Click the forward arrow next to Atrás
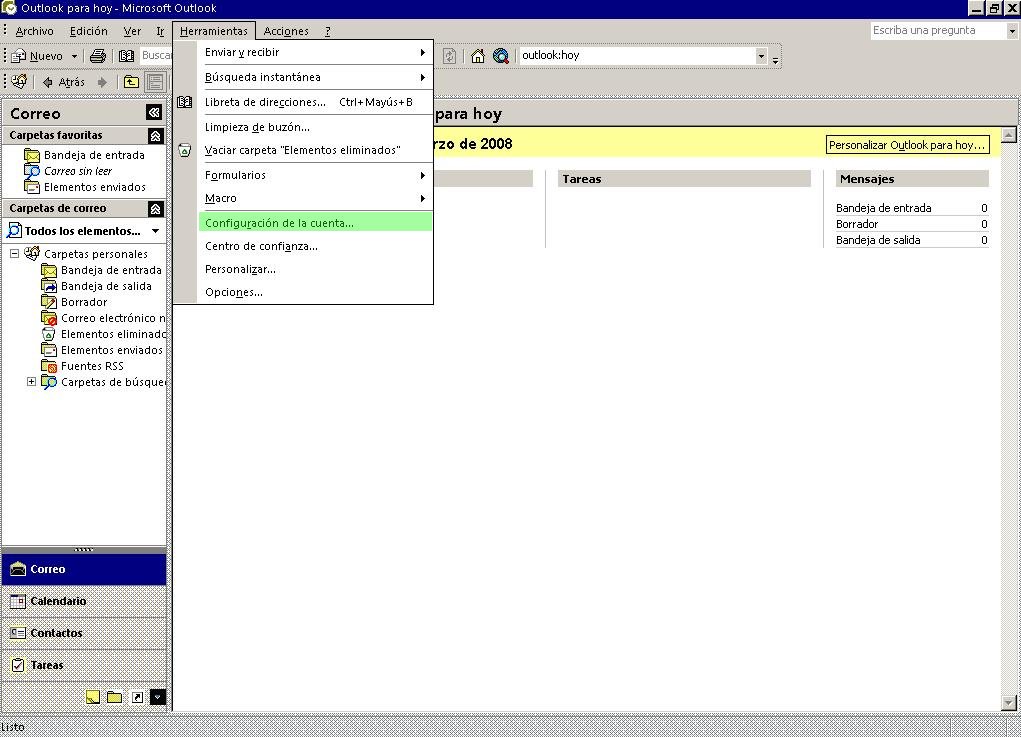1021x737 pixels. tap(102, 82)
